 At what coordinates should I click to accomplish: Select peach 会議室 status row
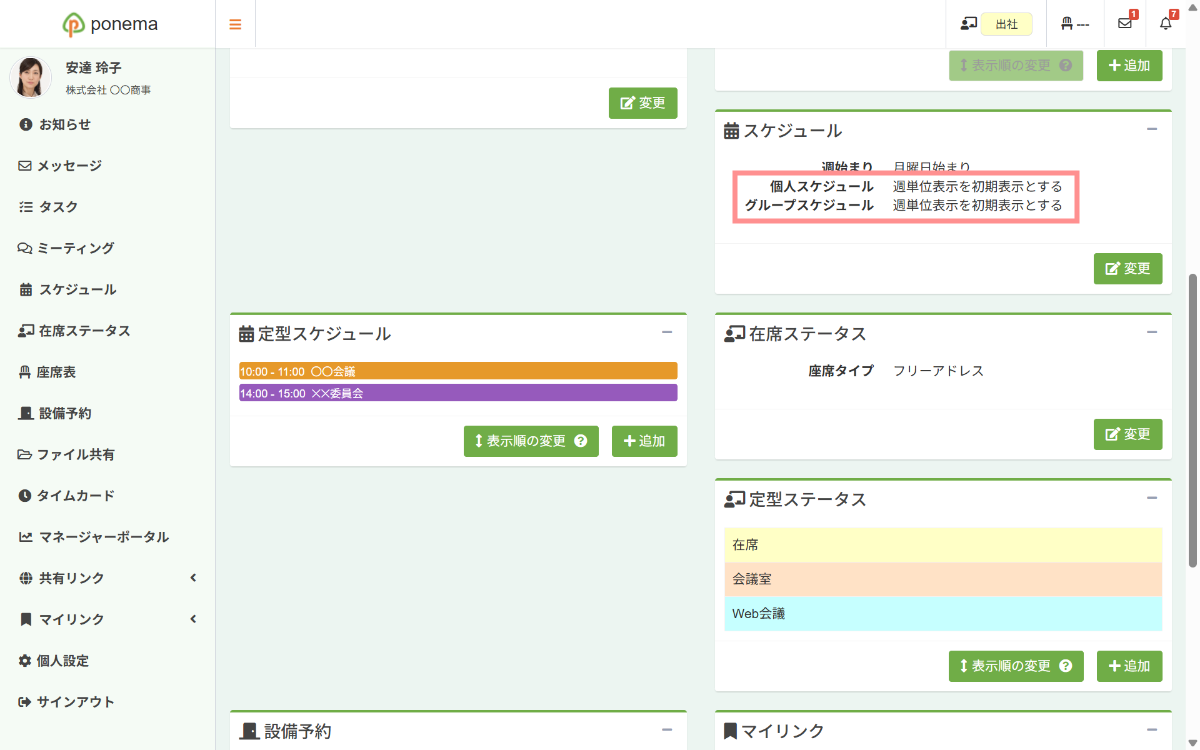tap(943, 579)
